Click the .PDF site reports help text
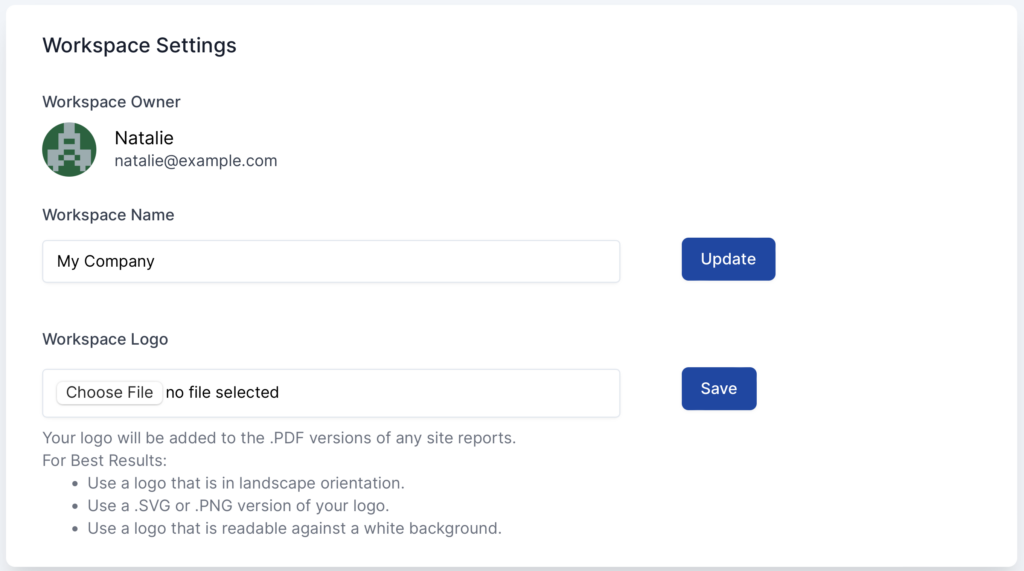The width and height of the screenshot is (1024, 571). coord(279,438)
